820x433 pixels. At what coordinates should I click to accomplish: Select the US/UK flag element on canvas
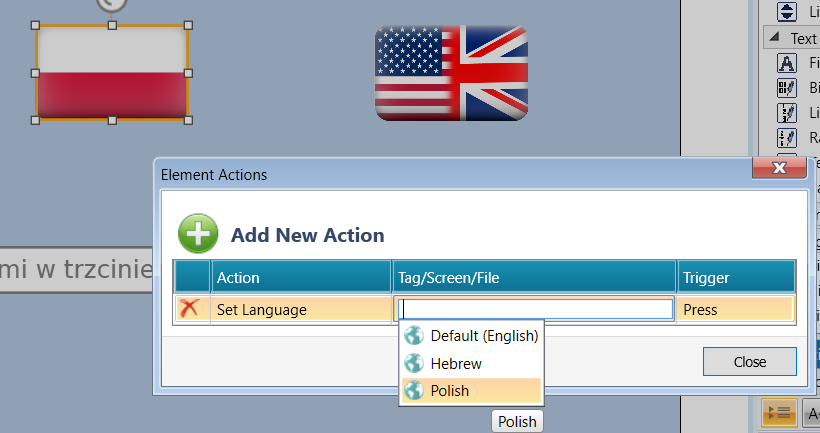tap(451, 73)
